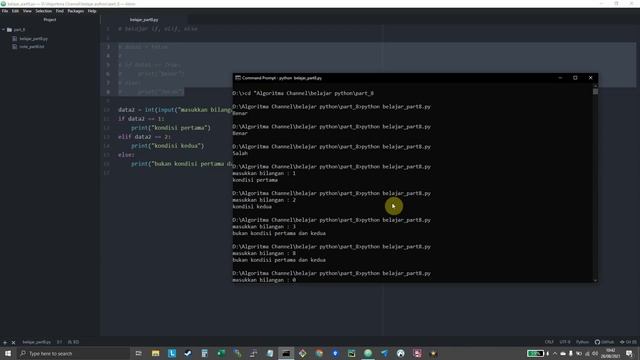Open the Atom editor taskbar icon
The image size is (640, 360).
[x=368, y=353]
